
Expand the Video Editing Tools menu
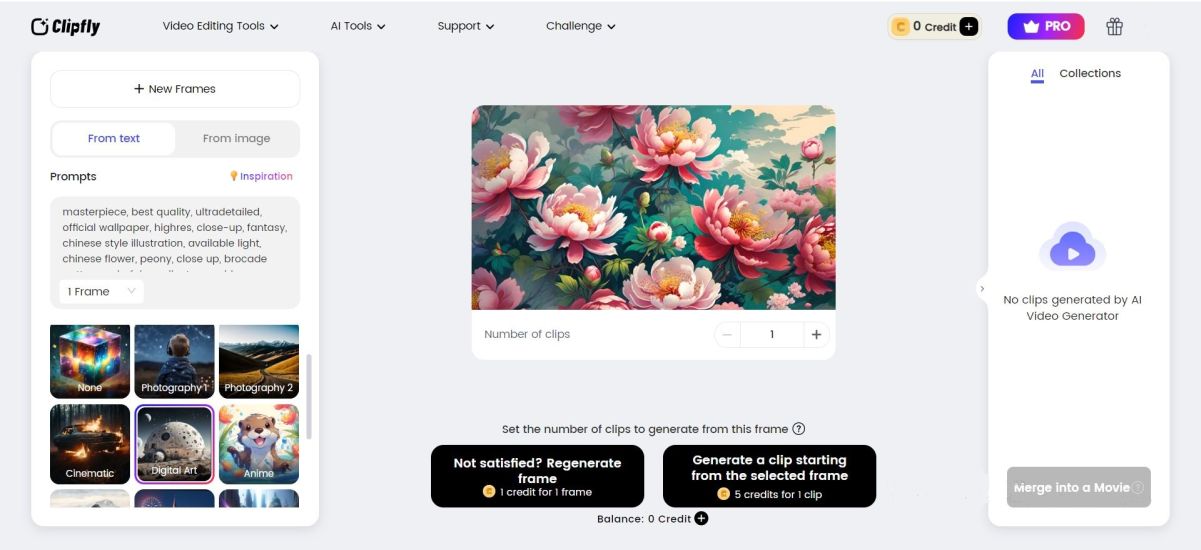pos(221,26)
